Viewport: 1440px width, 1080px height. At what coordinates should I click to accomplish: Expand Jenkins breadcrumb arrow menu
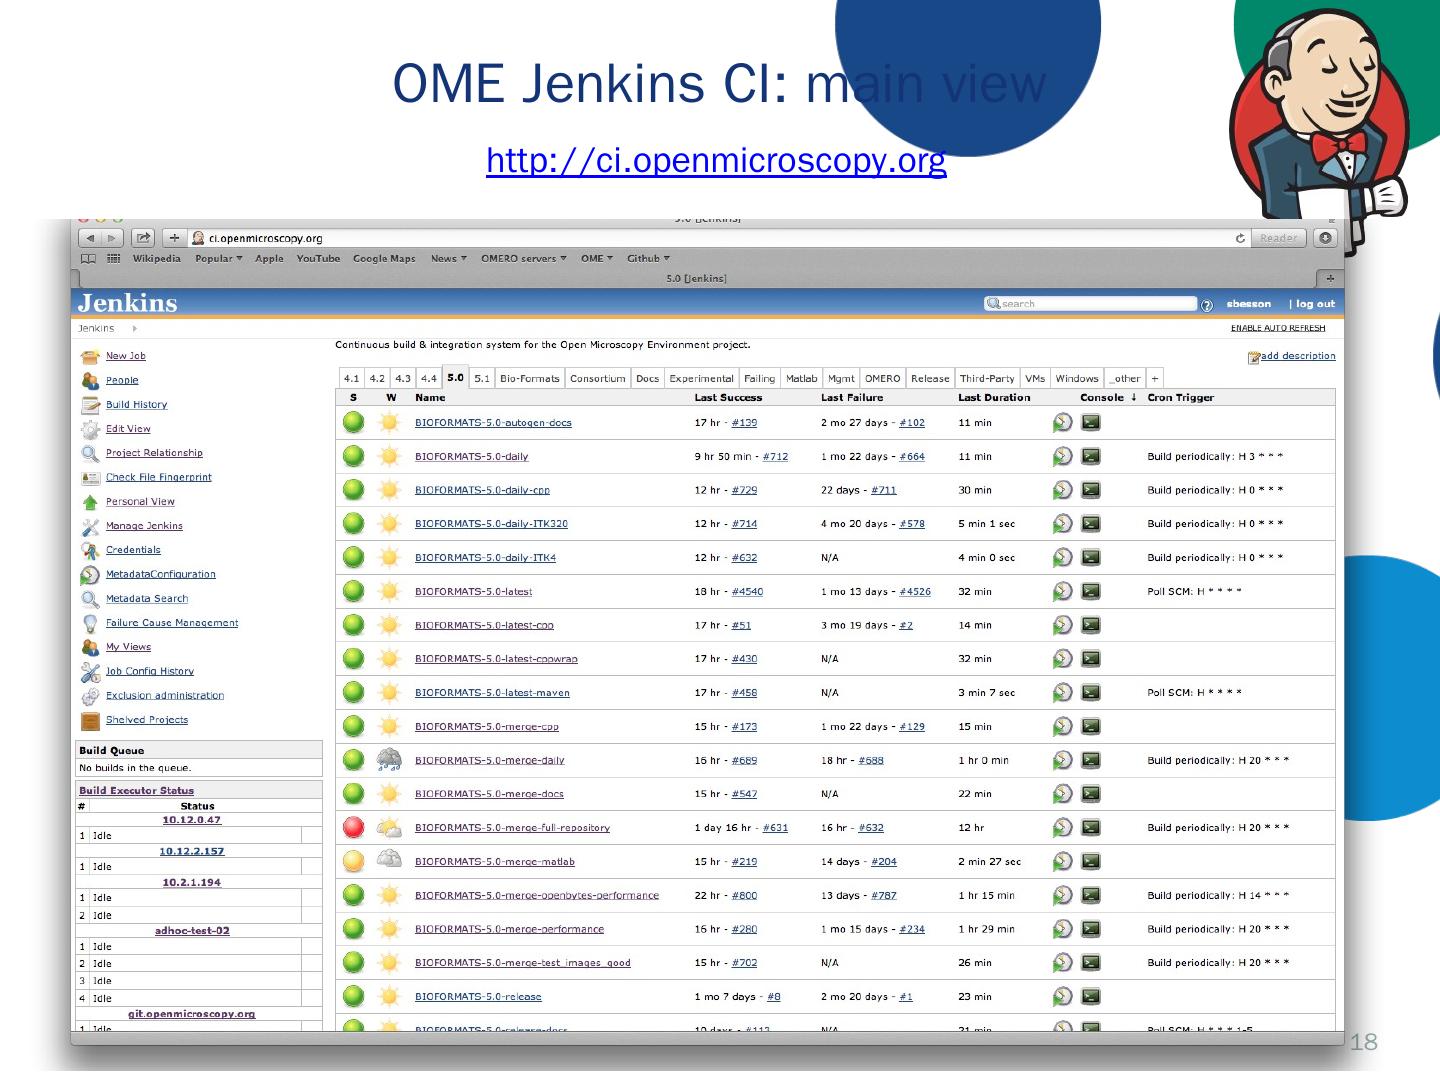point(135,328)
